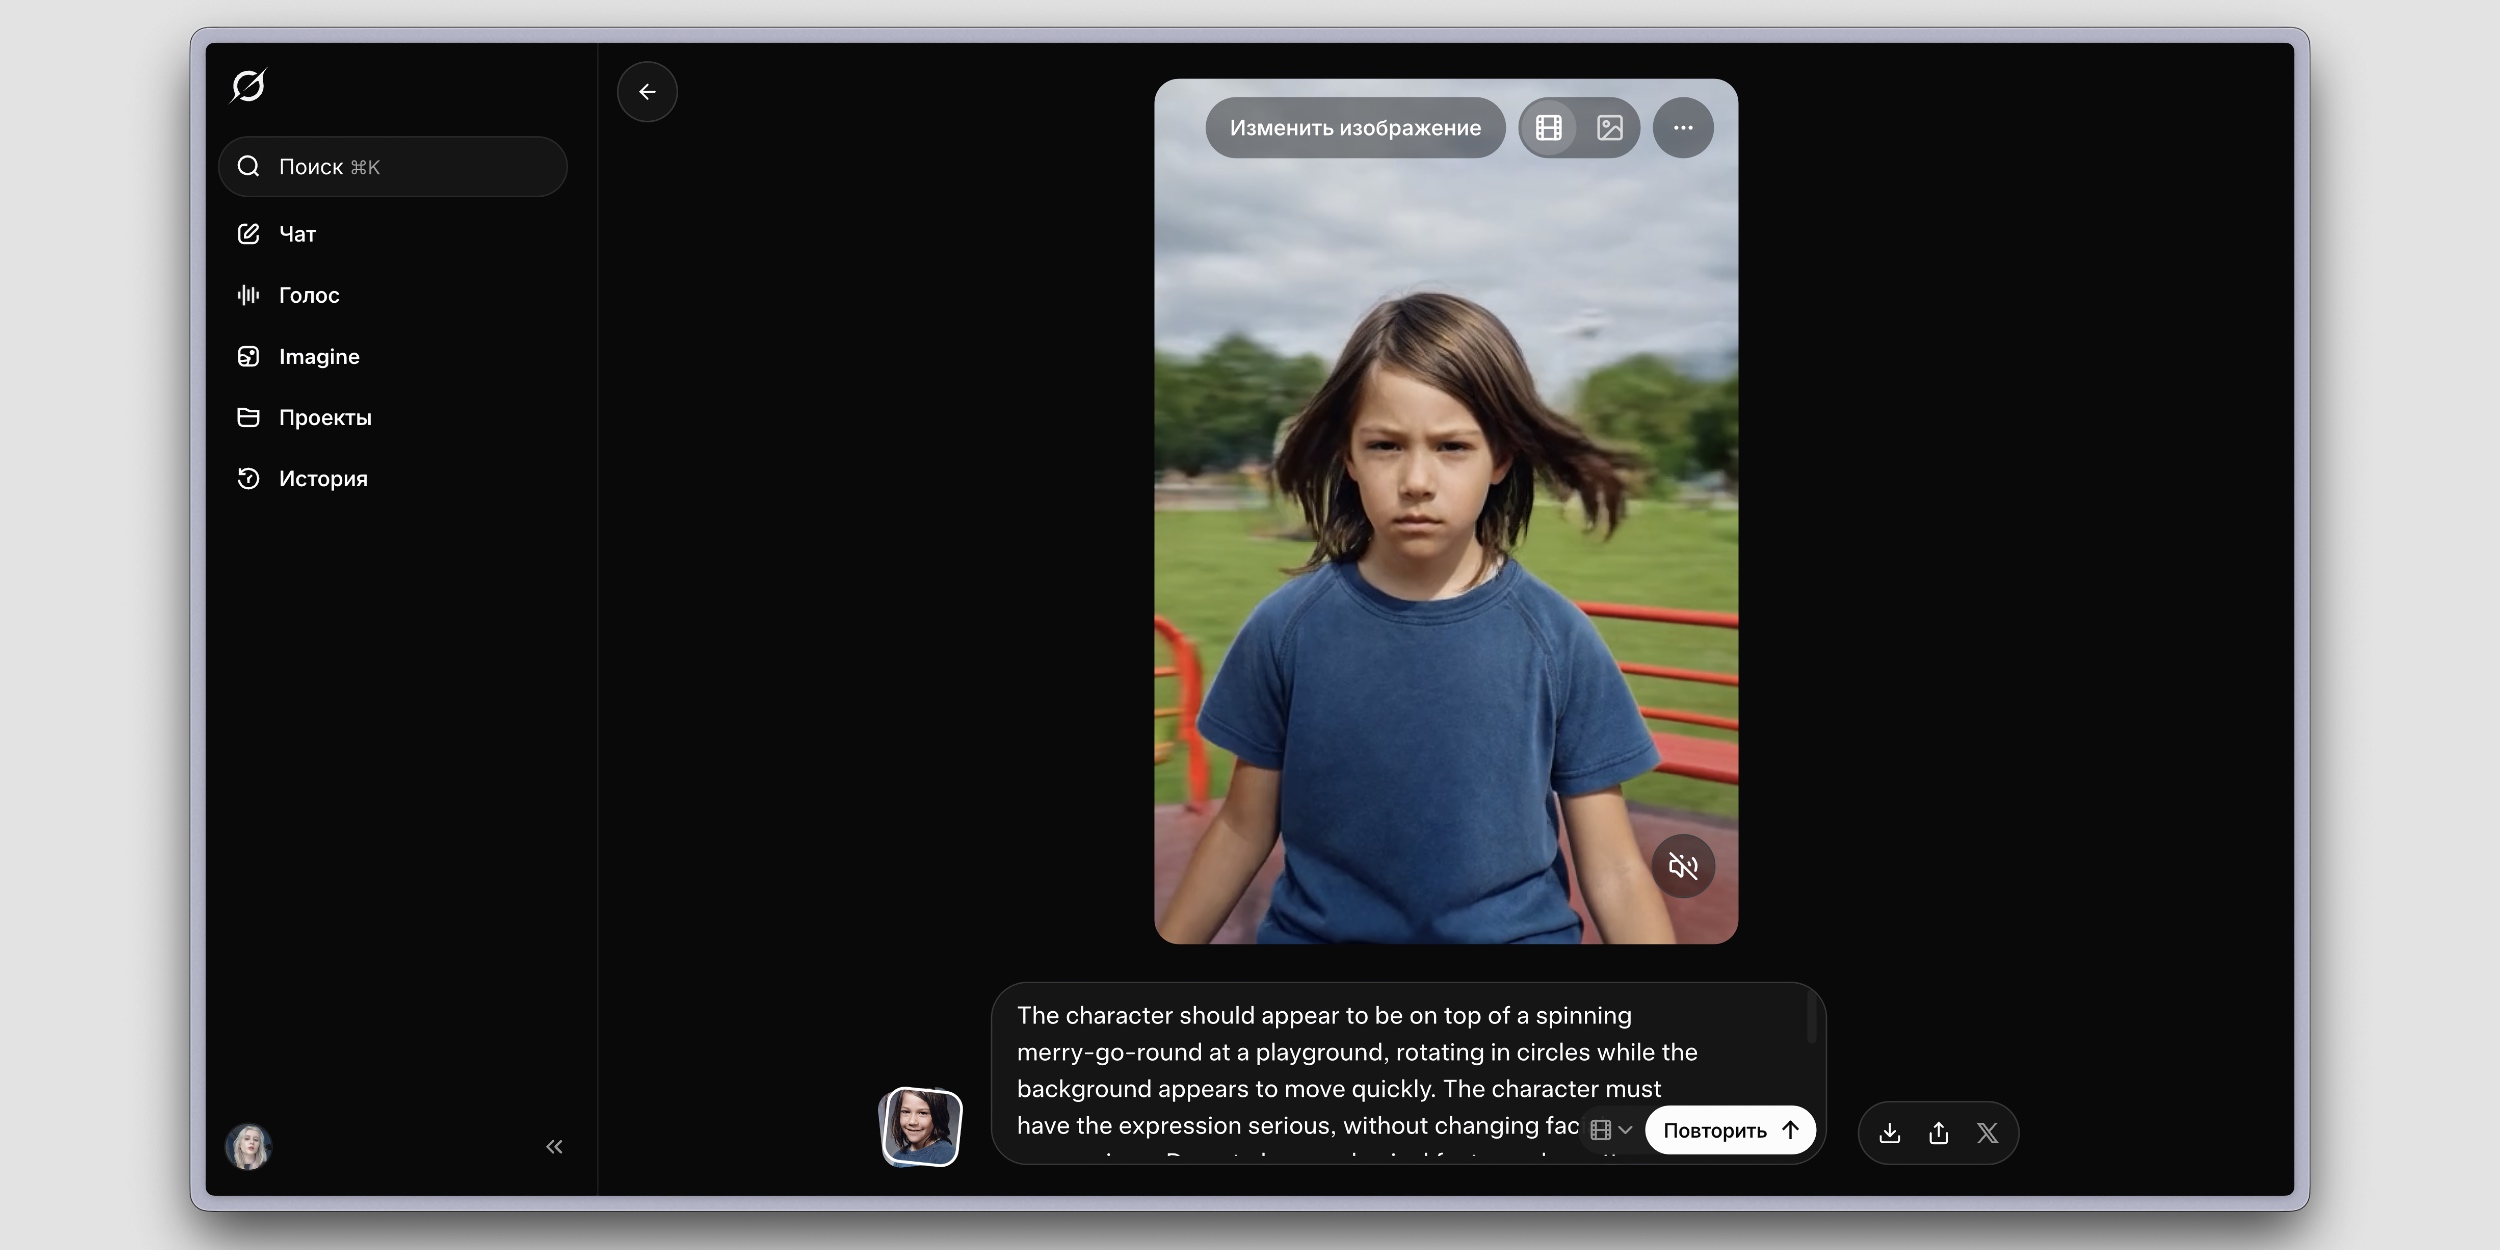Switch to video mode toggle

(1549, 128)
